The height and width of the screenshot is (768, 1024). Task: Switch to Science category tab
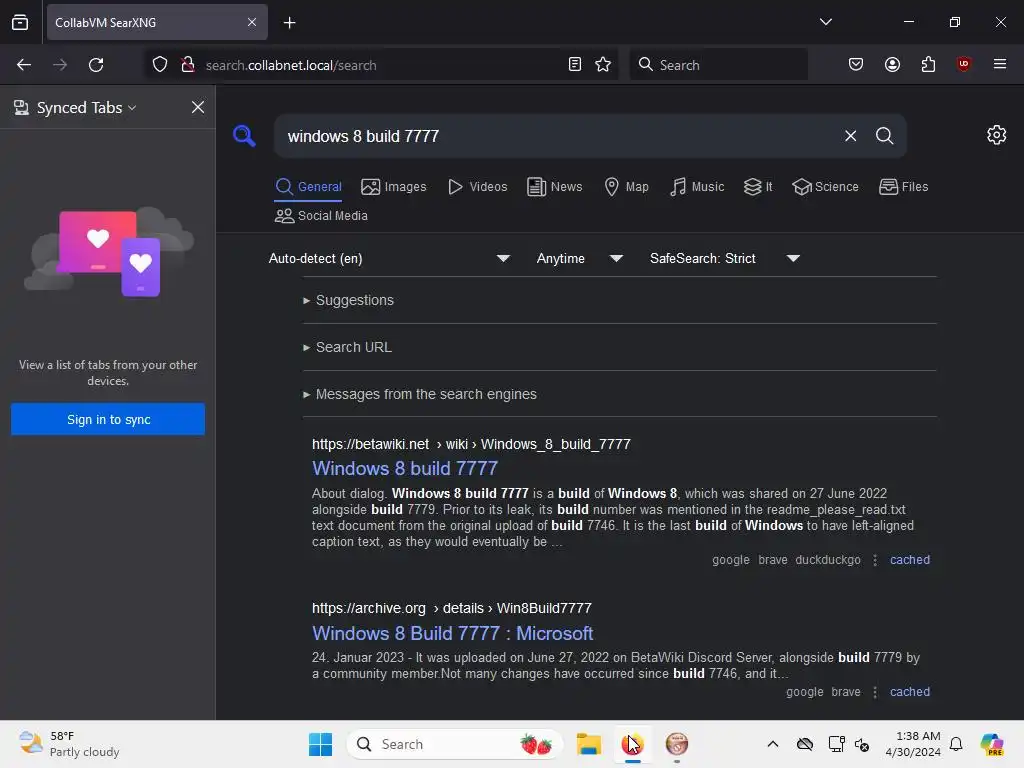coord(825,187)
